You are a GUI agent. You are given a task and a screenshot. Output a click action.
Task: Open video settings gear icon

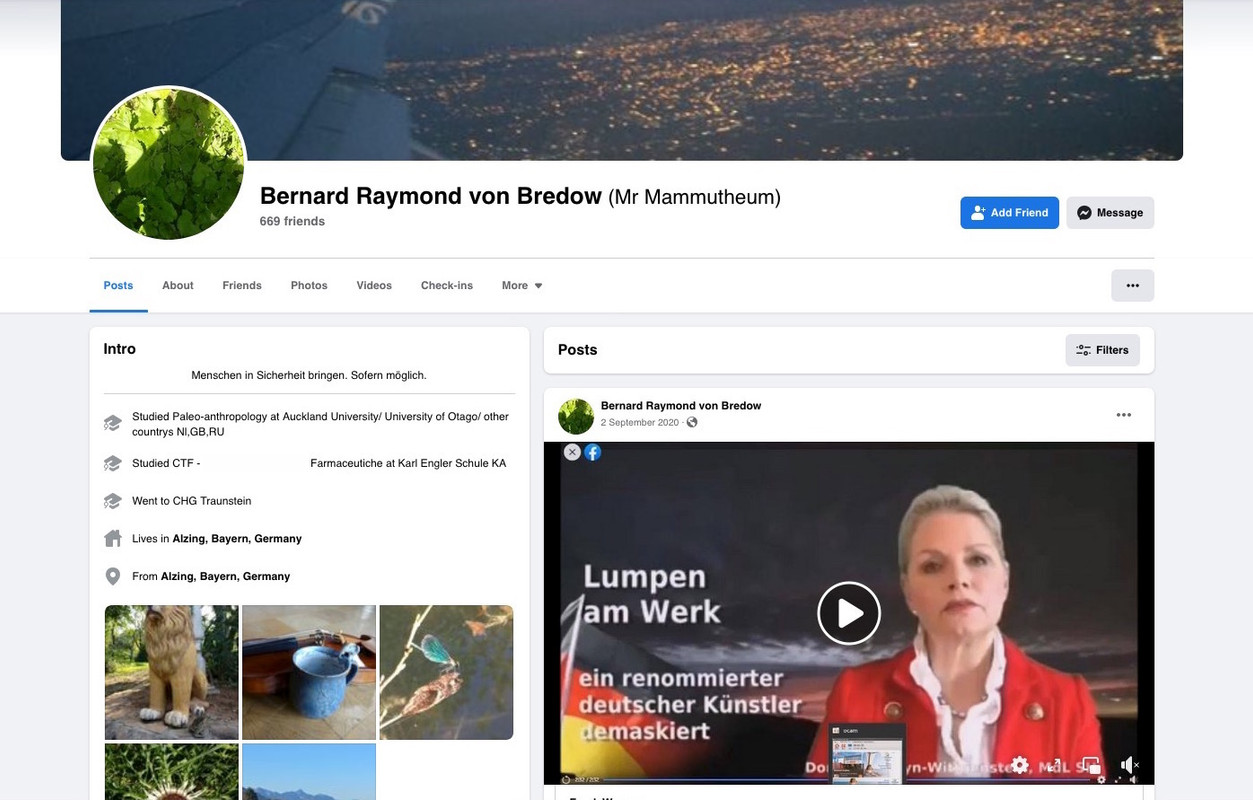point(1019,765)
